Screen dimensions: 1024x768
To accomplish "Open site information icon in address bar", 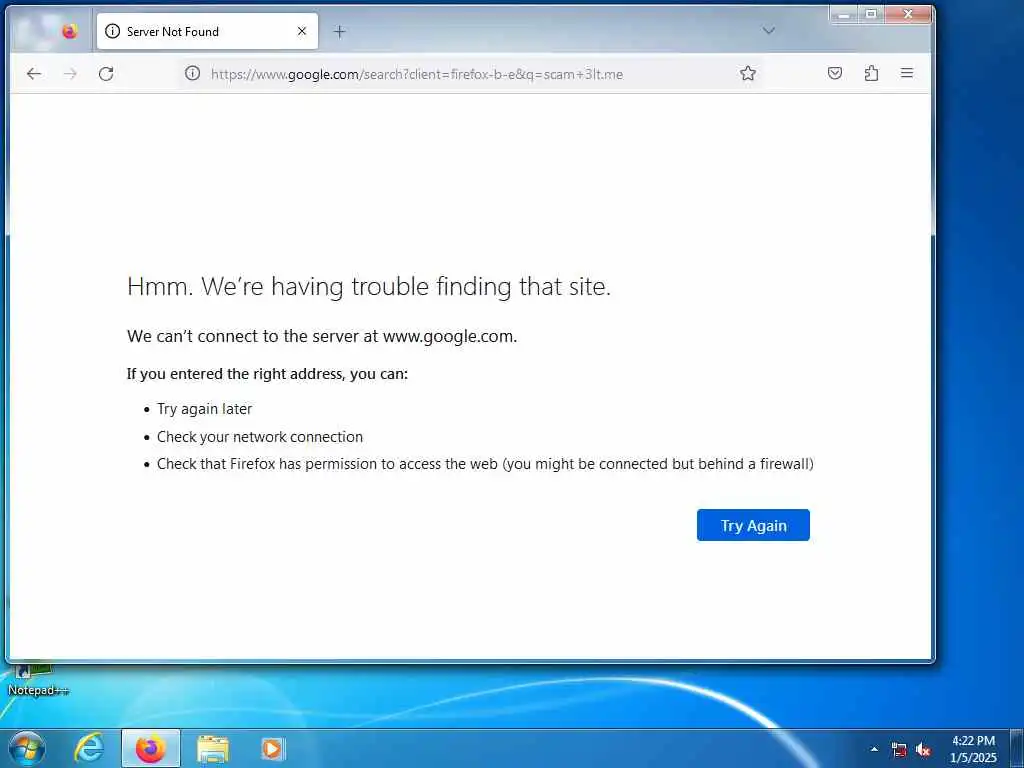I will 192,73.
